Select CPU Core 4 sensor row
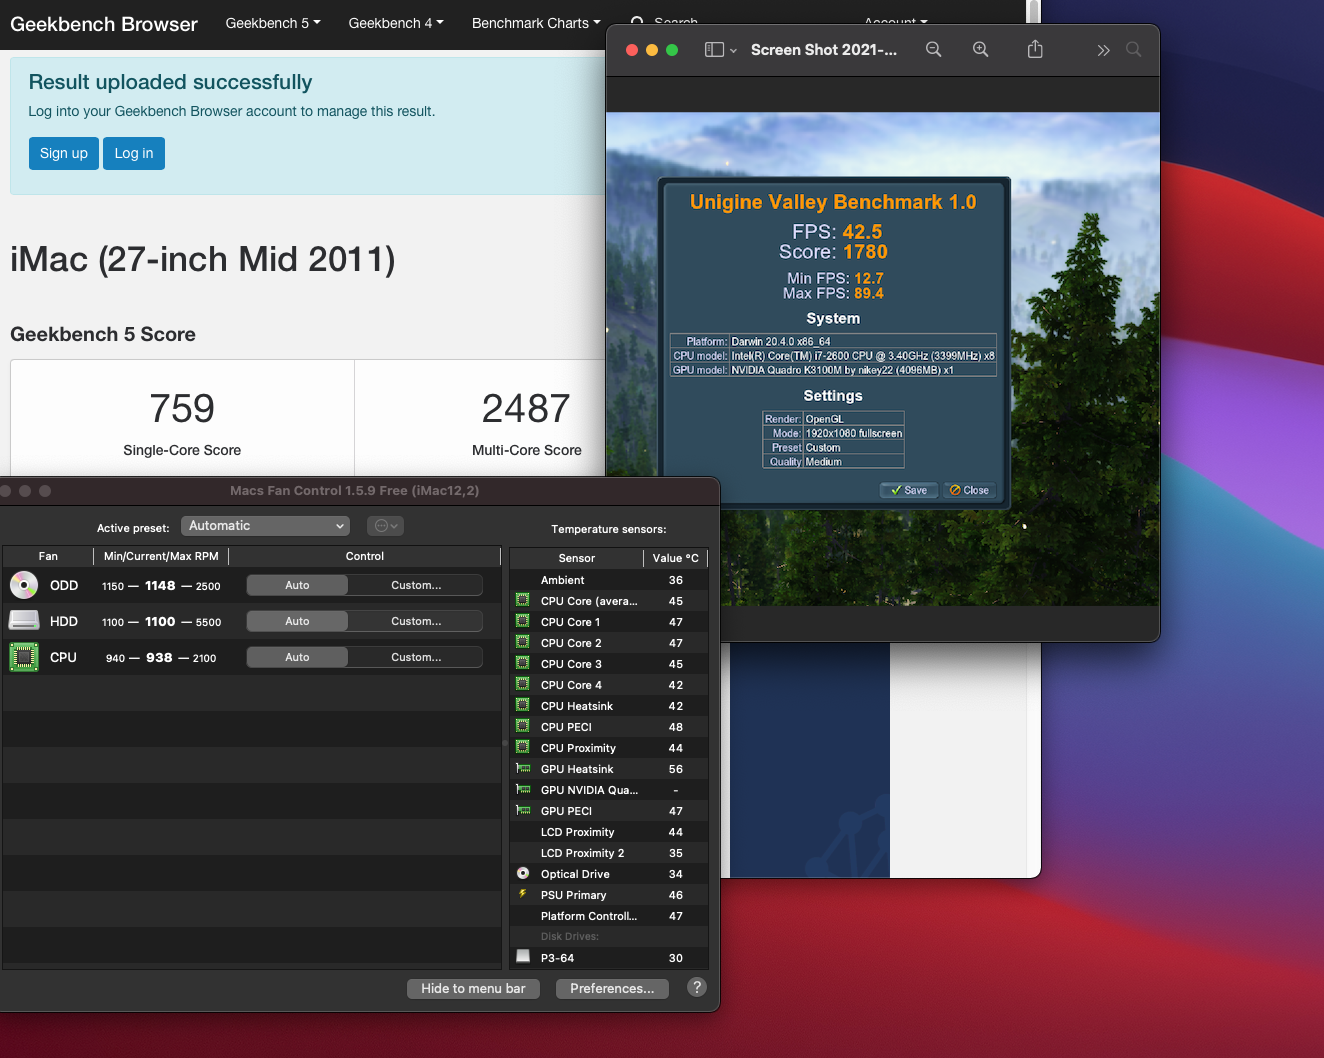 tap(609, 685)
